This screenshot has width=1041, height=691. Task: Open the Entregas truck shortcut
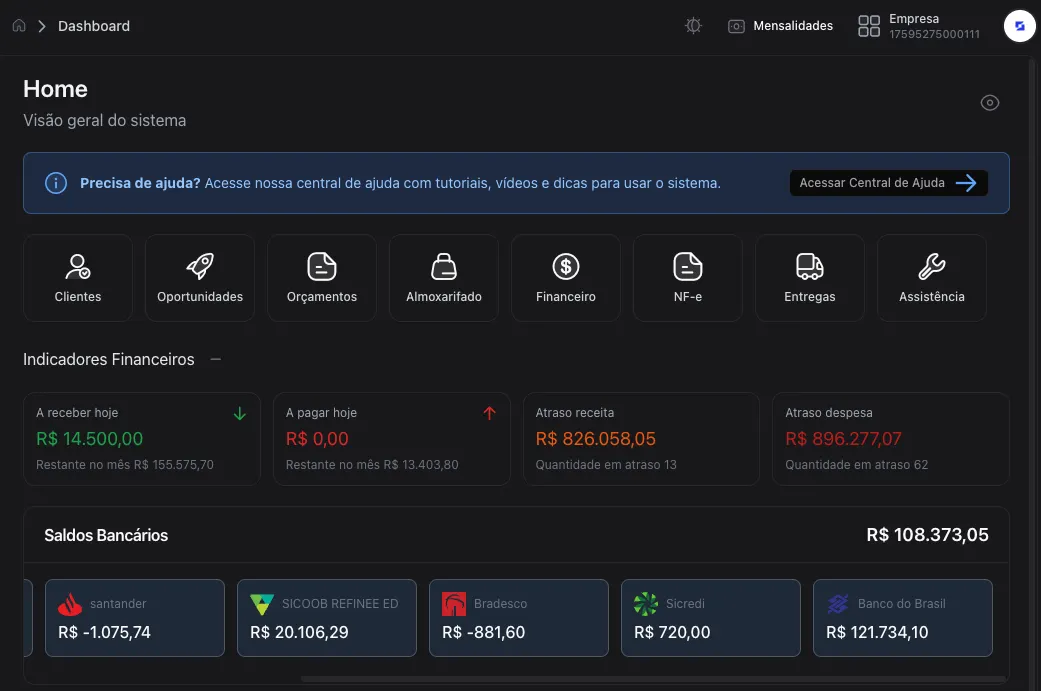(x=810, y=278)
